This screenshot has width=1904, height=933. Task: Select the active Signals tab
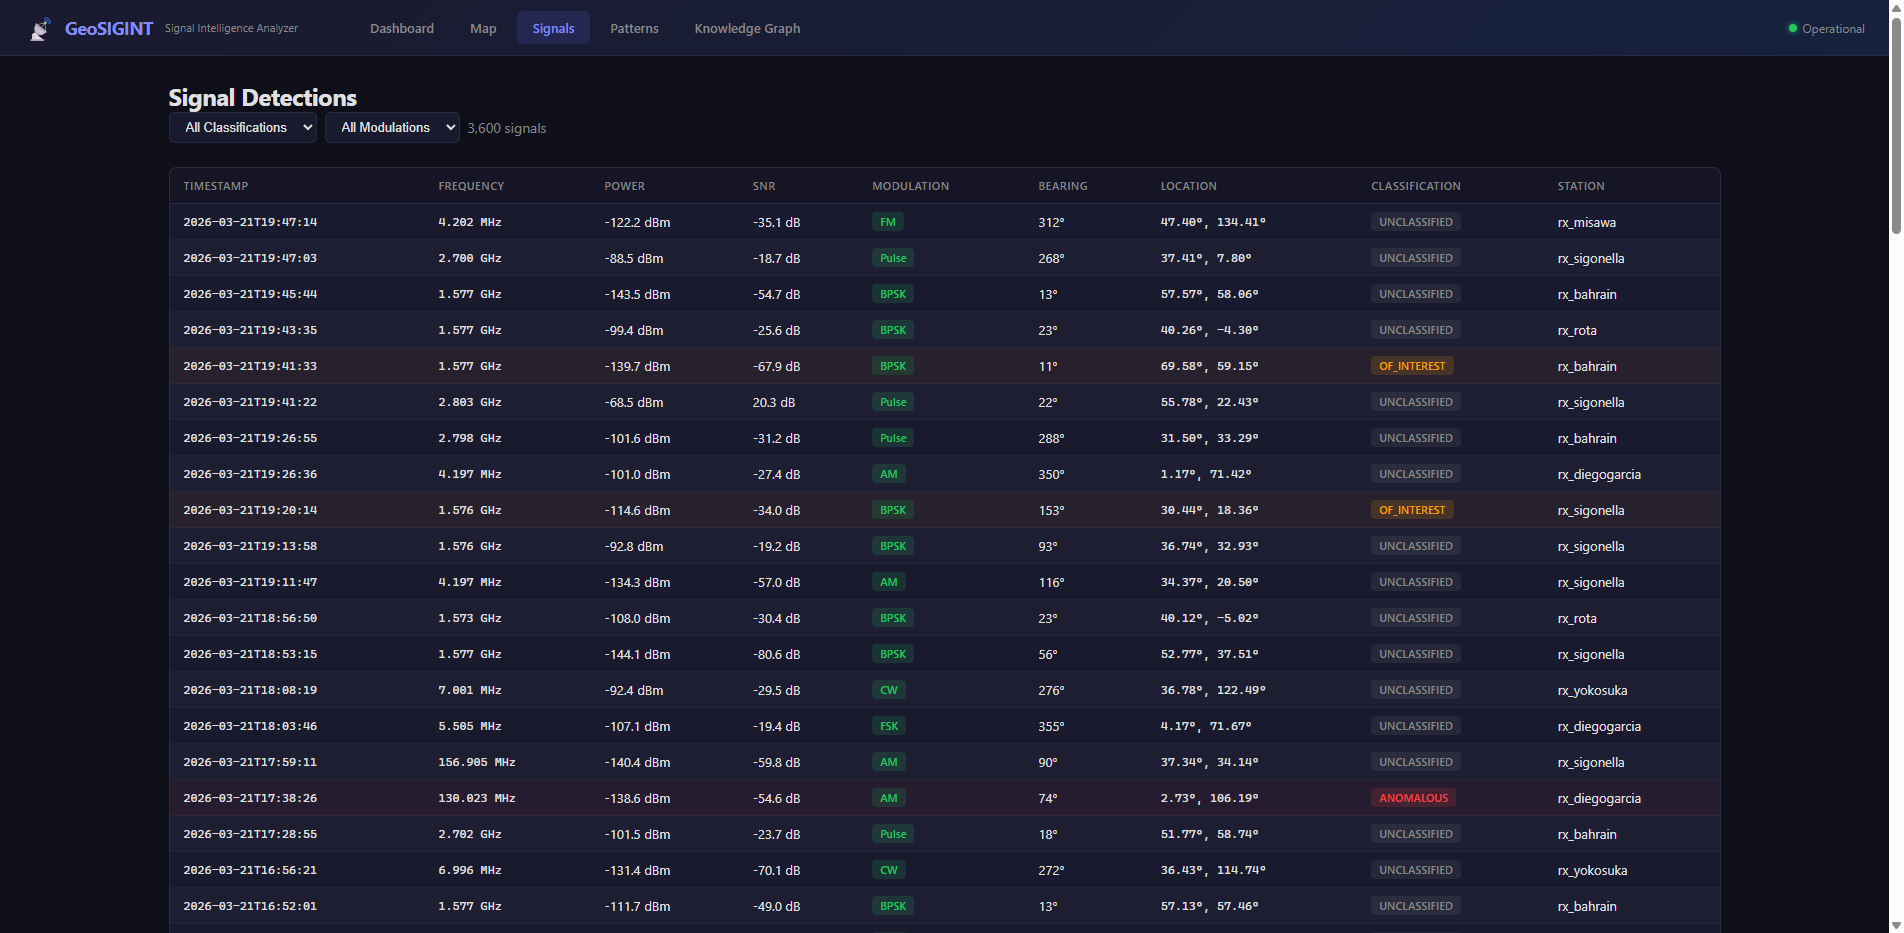click(x=553, y=29)
